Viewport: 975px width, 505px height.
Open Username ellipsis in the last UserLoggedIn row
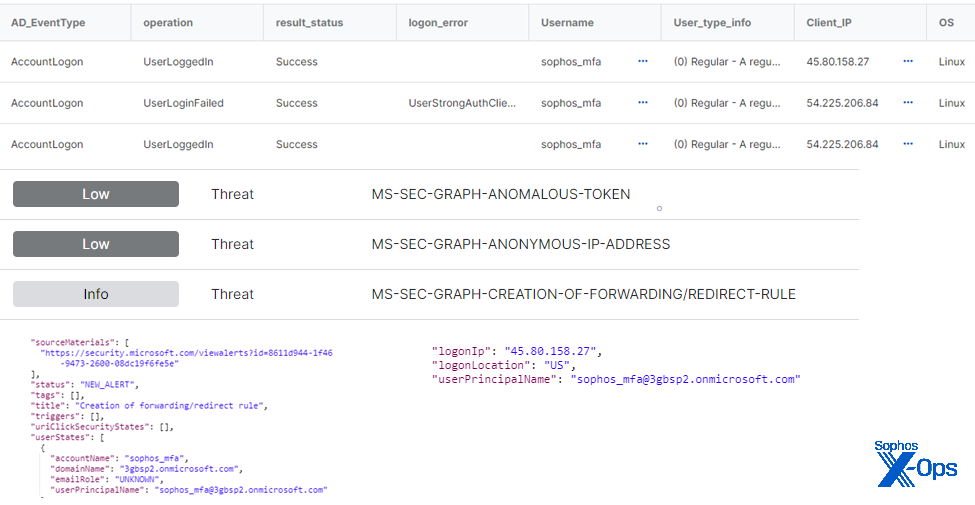[643, 144]
